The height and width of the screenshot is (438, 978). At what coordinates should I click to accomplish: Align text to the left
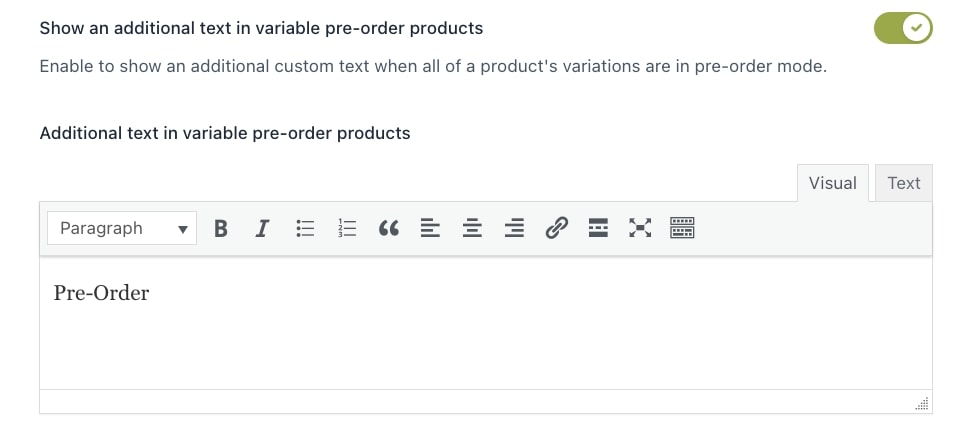click(430, 228)
